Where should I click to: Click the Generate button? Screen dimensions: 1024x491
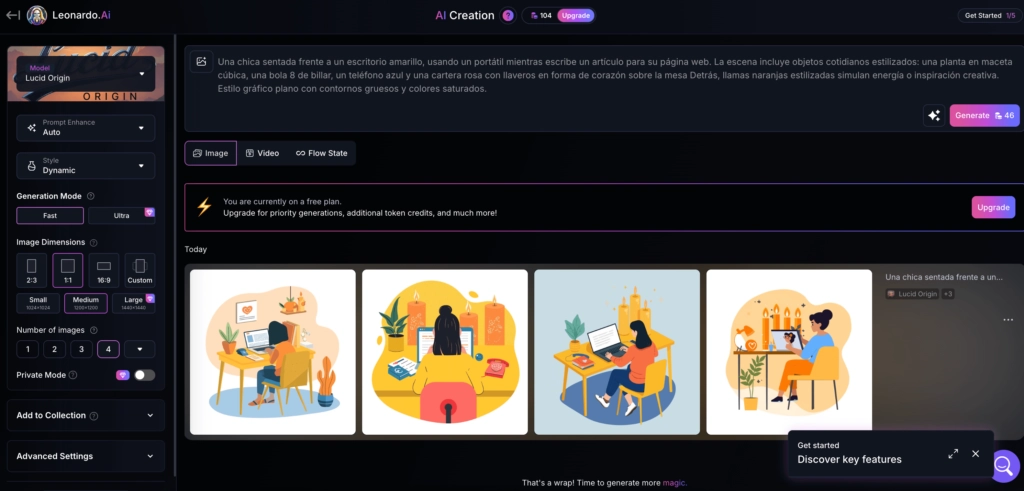[x=984, y=115]
